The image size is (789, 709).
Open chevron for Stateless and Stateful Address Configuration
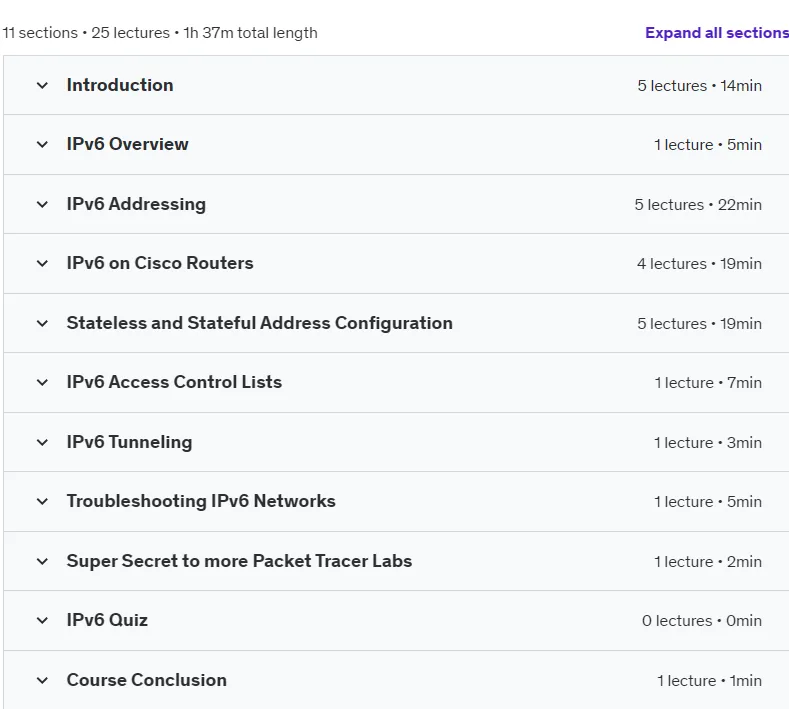pos(43,324)
